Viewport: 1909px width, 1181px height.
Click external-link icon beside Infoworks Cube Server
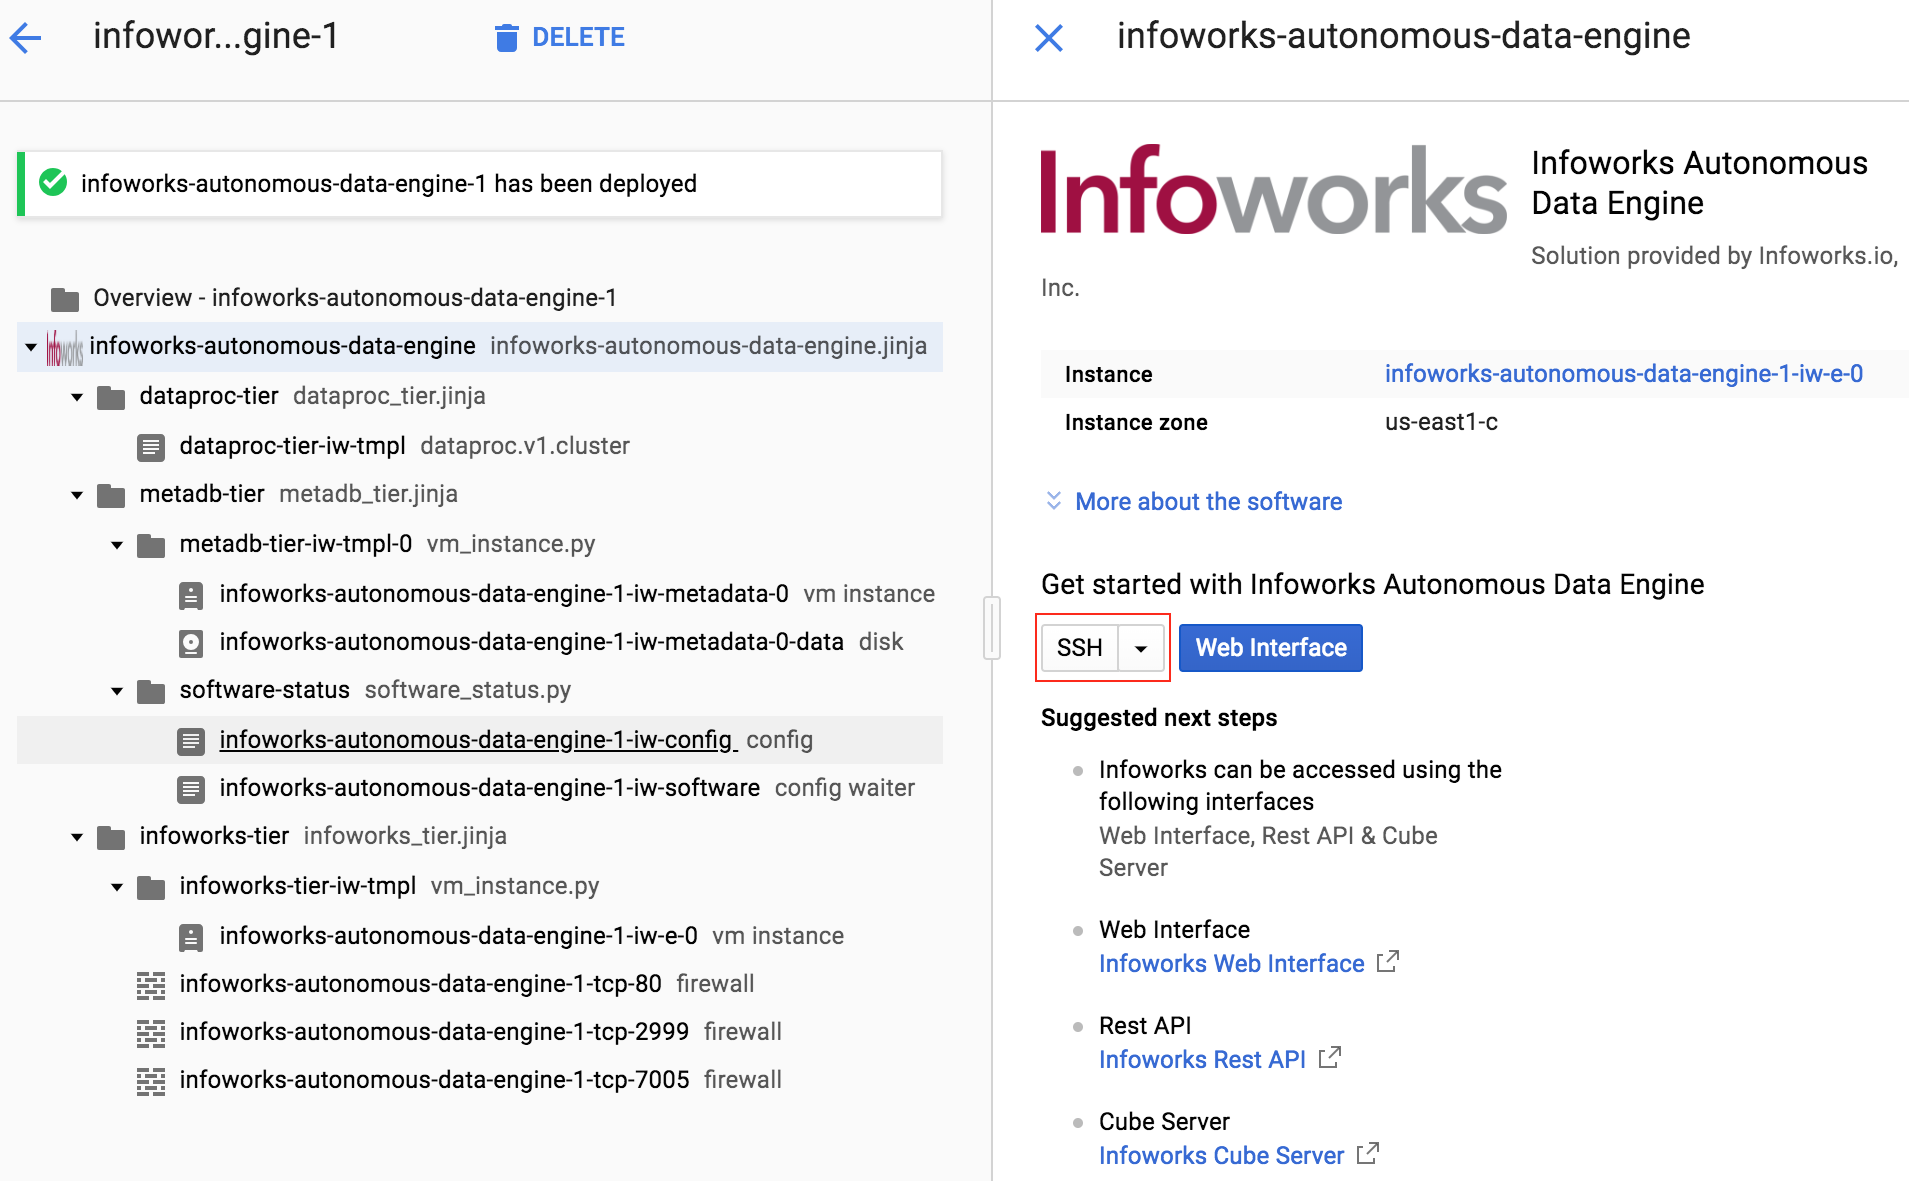coord(1368,1154)
